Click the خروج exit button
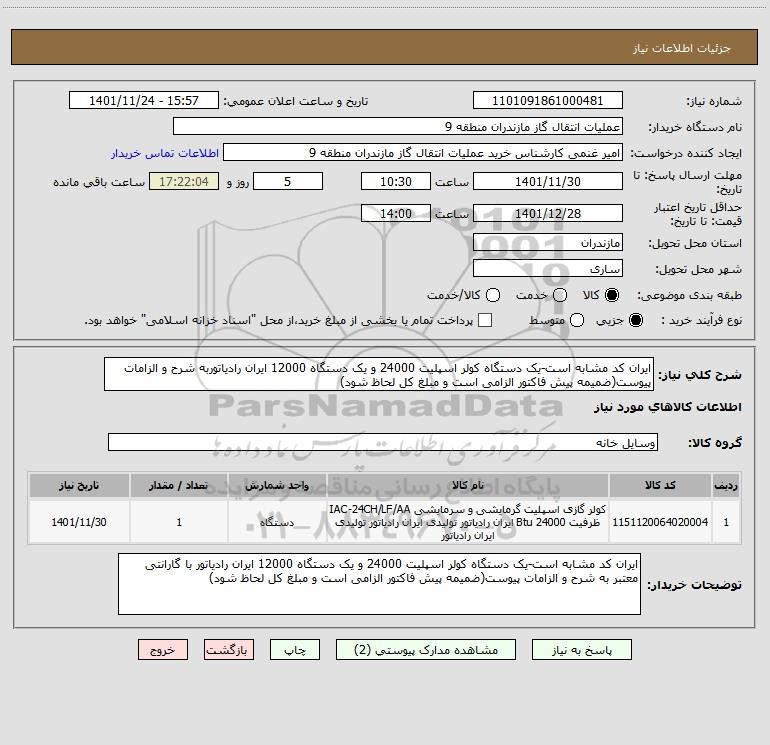The height and width of the screenshot is (745, 770). point(163,650)
